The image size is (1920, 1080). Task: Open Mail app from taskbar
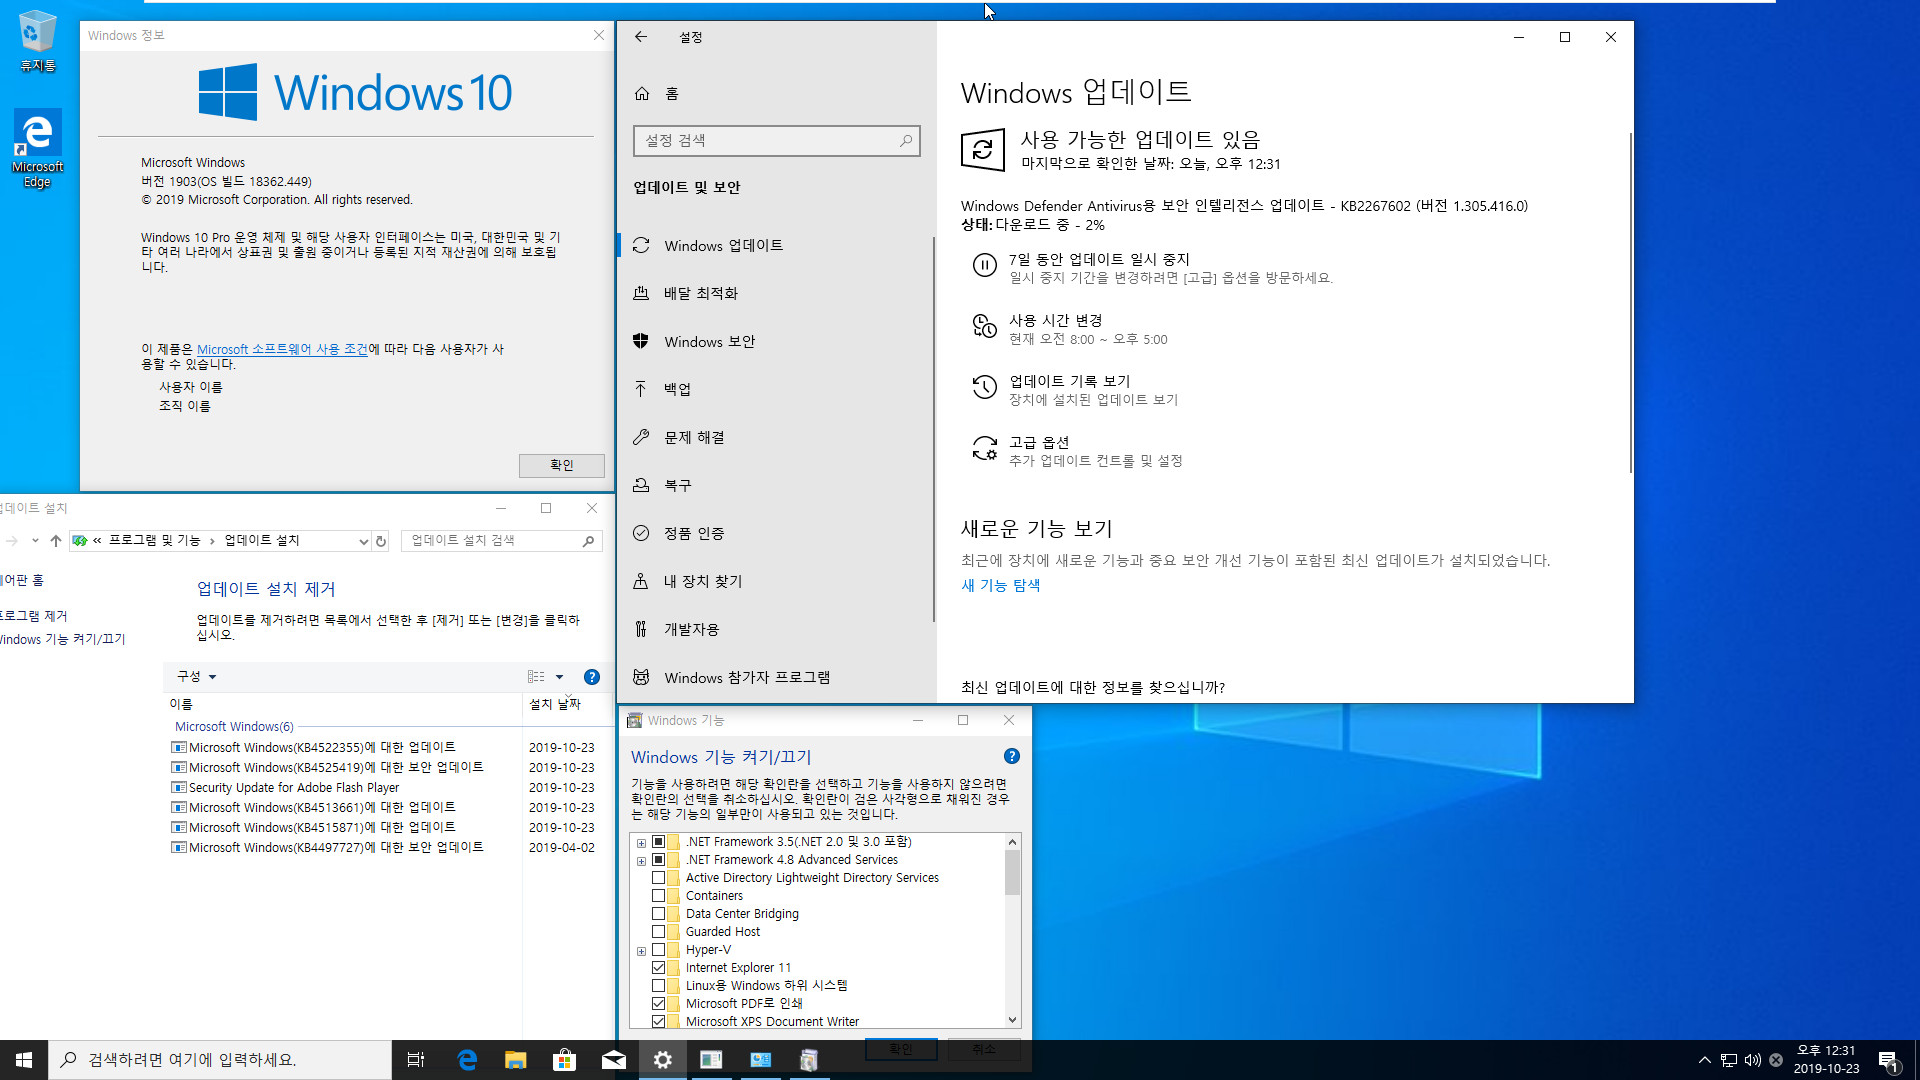point(613,1060)
